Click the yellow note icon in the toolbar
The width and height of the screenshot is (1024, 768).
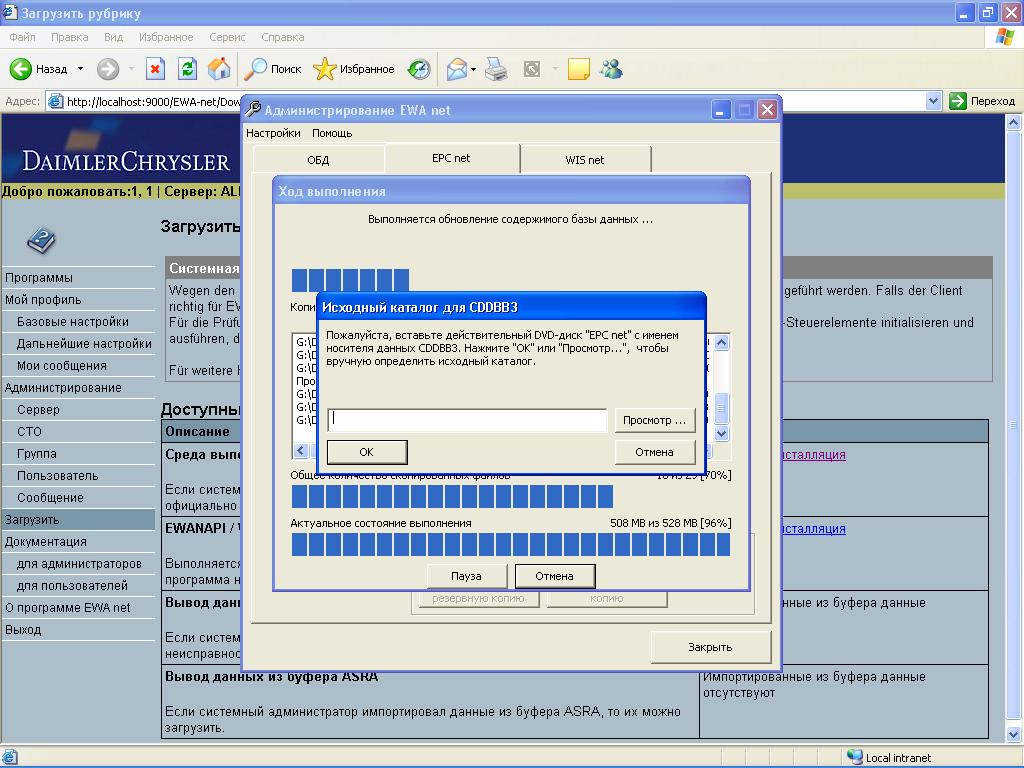point(579,69)
